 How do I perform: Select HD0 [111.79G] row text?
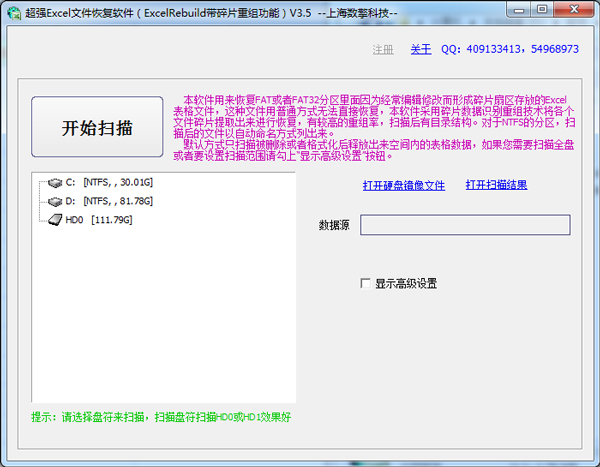point(99,220)
